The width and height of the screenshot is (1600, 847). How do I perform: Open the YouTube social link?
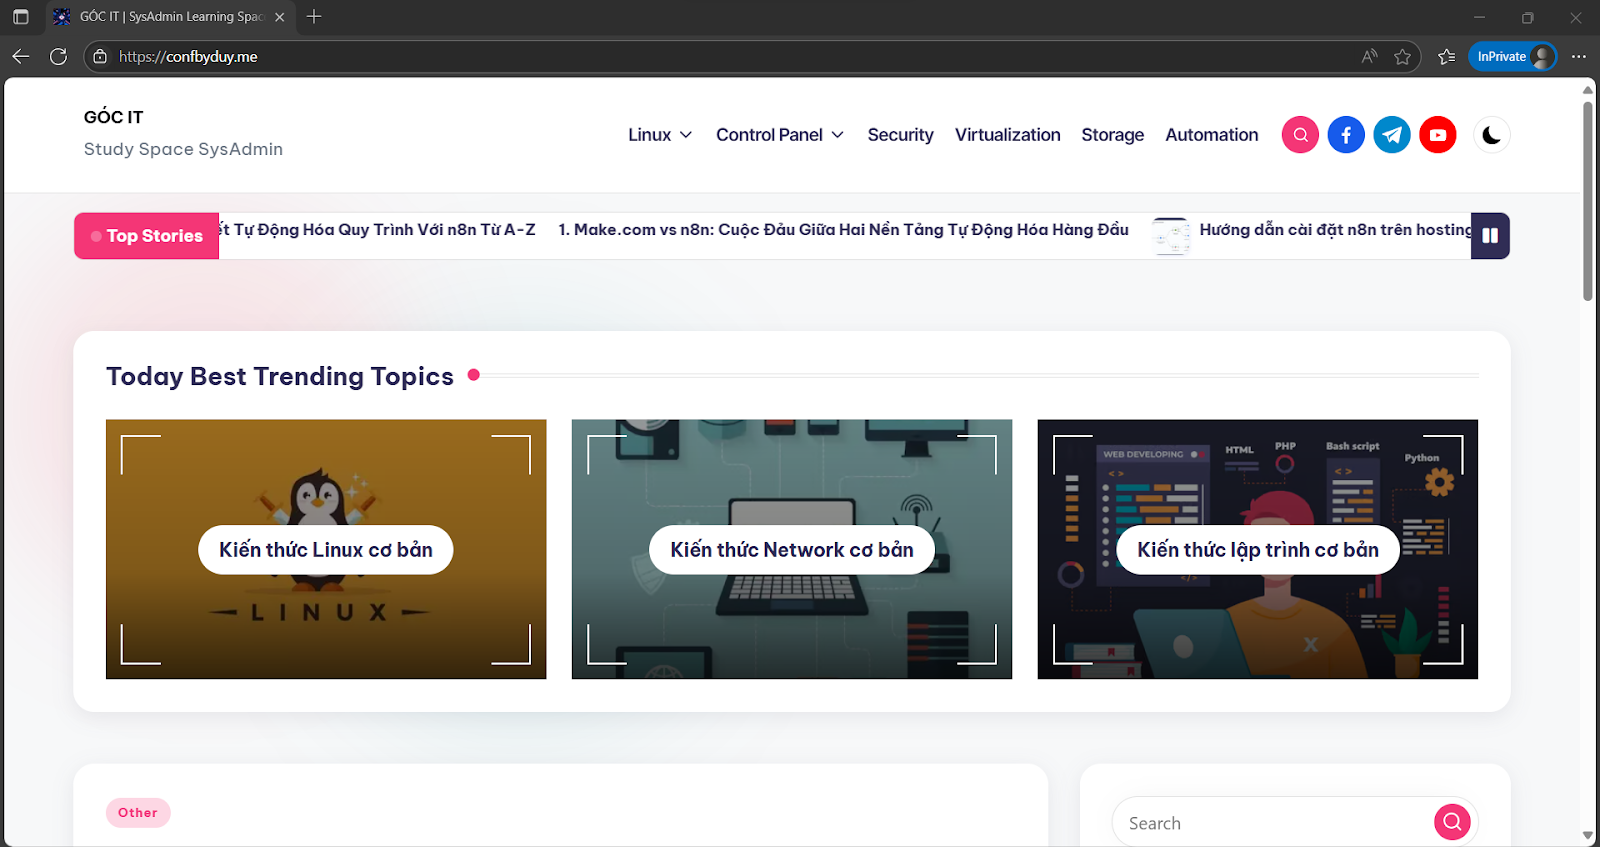point(1438,135)
